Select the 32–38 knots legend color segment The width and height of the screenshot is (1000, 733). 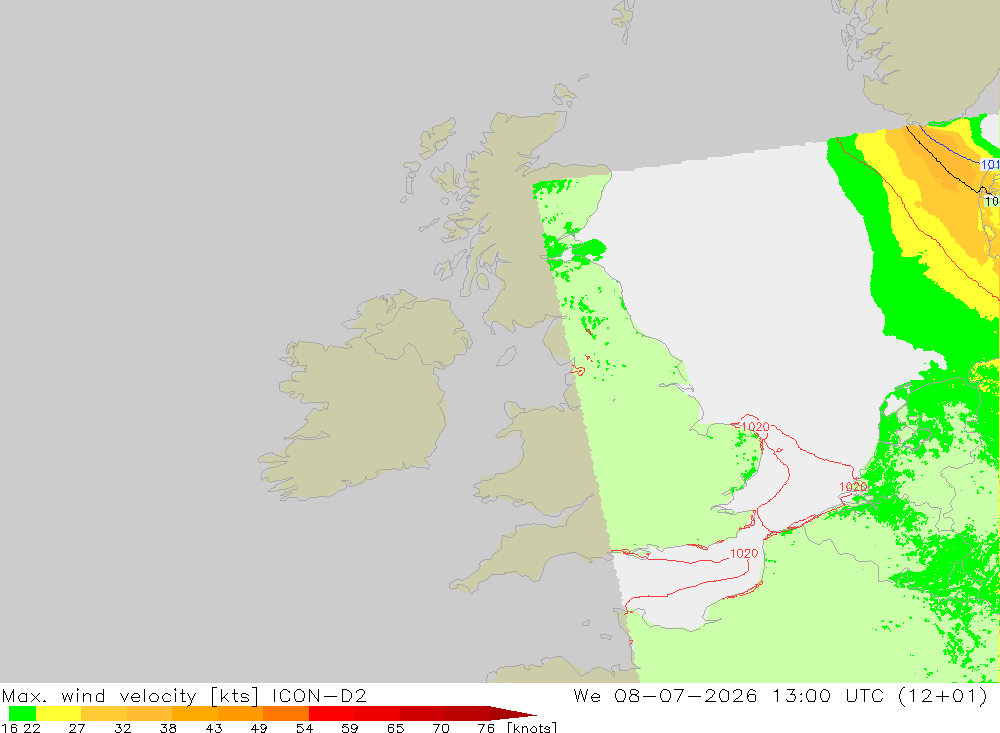(149, 713)
